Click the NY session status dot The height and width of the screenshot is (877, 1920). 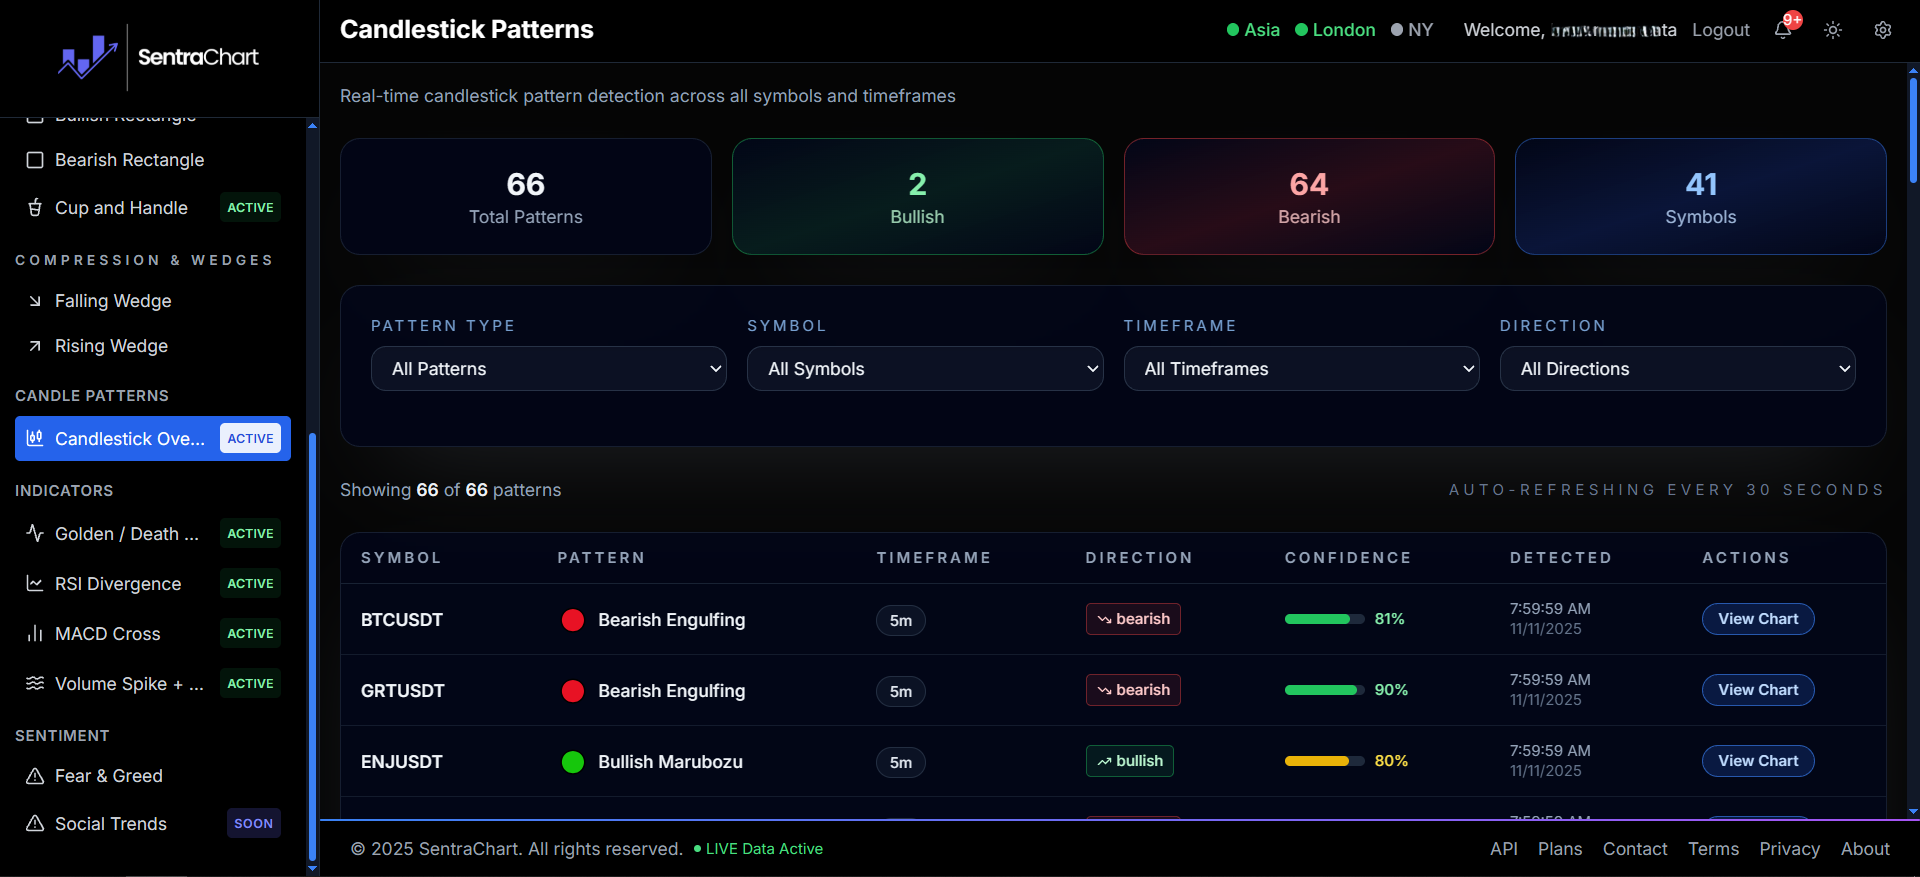click(x=1397, y=30)
